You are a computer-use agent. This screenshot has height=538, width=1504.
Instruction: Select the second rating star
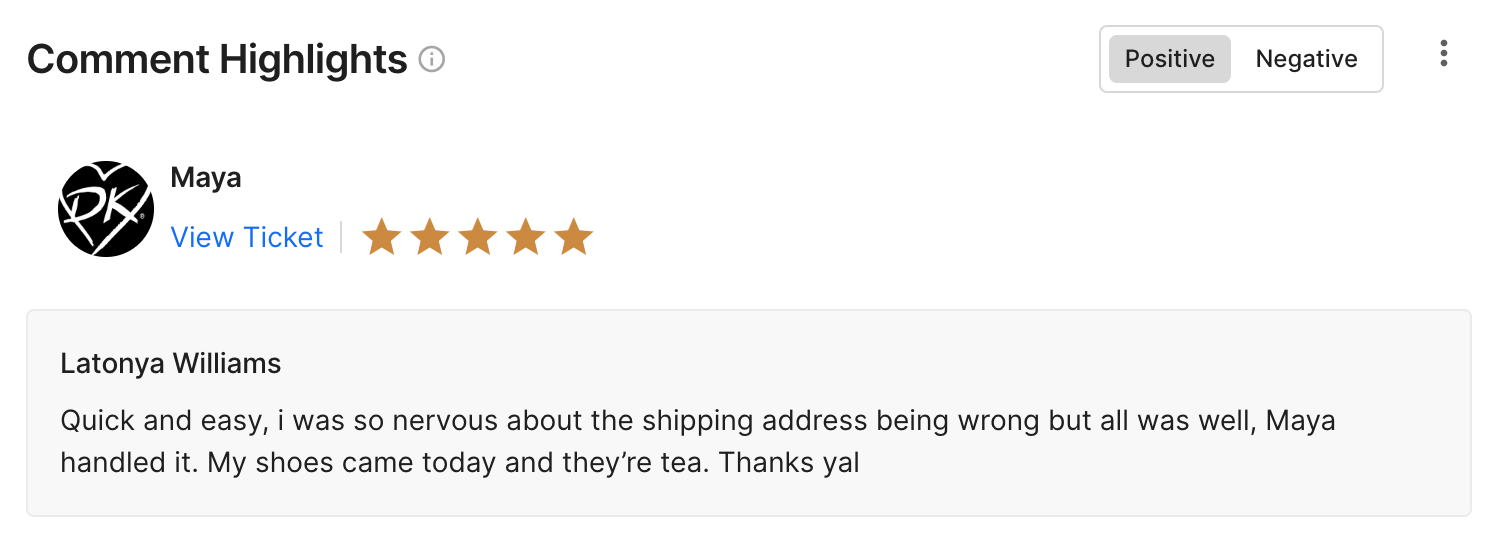point(429,238)
